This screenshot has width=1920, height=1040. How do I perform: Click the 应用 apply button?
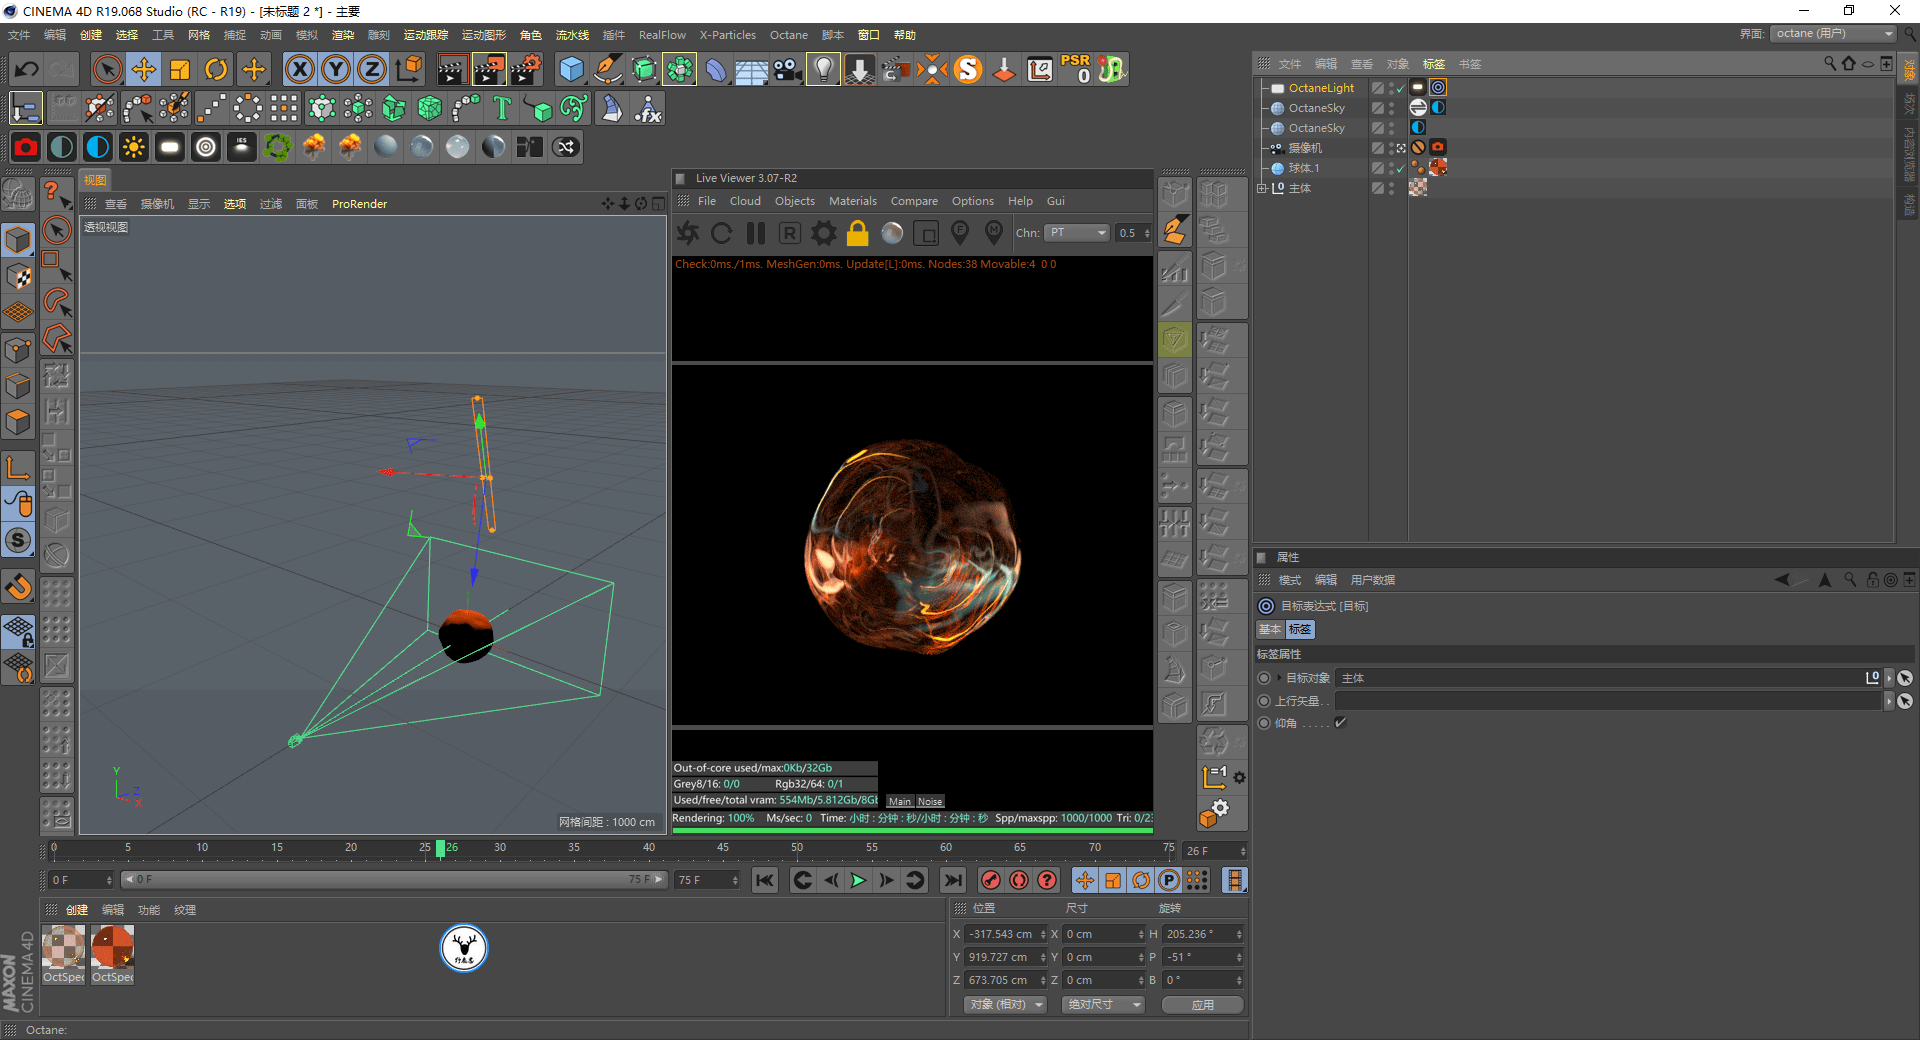[1203, 1004]
